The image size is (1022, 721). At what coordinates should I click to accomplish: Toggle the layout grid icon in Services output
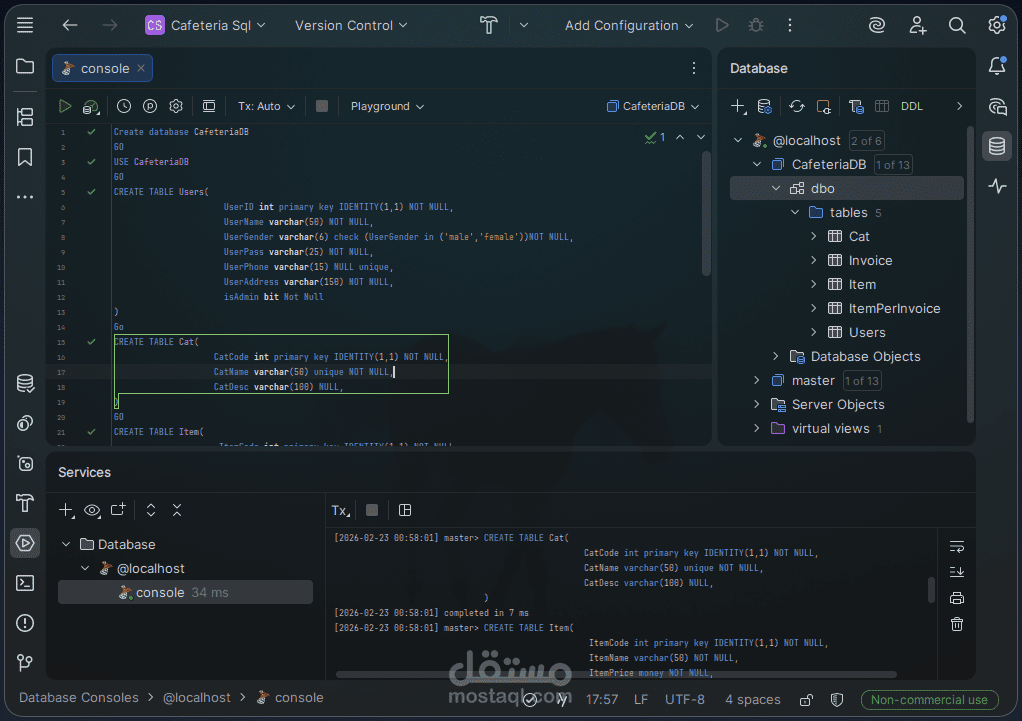(x=405, y=510)
